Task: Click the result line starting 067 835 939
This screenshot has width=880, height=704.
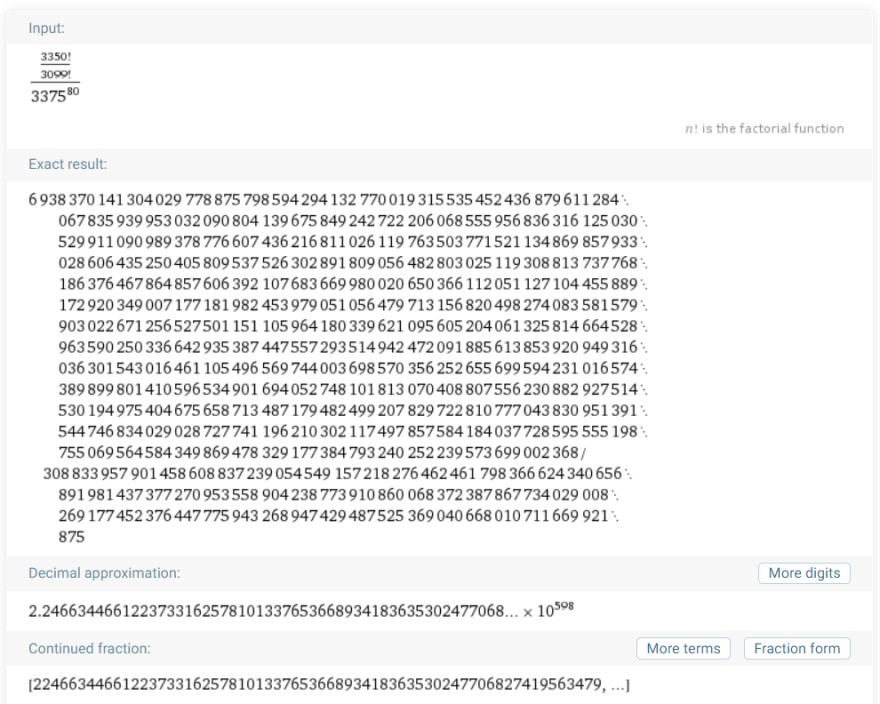Action: pos(352,221)
